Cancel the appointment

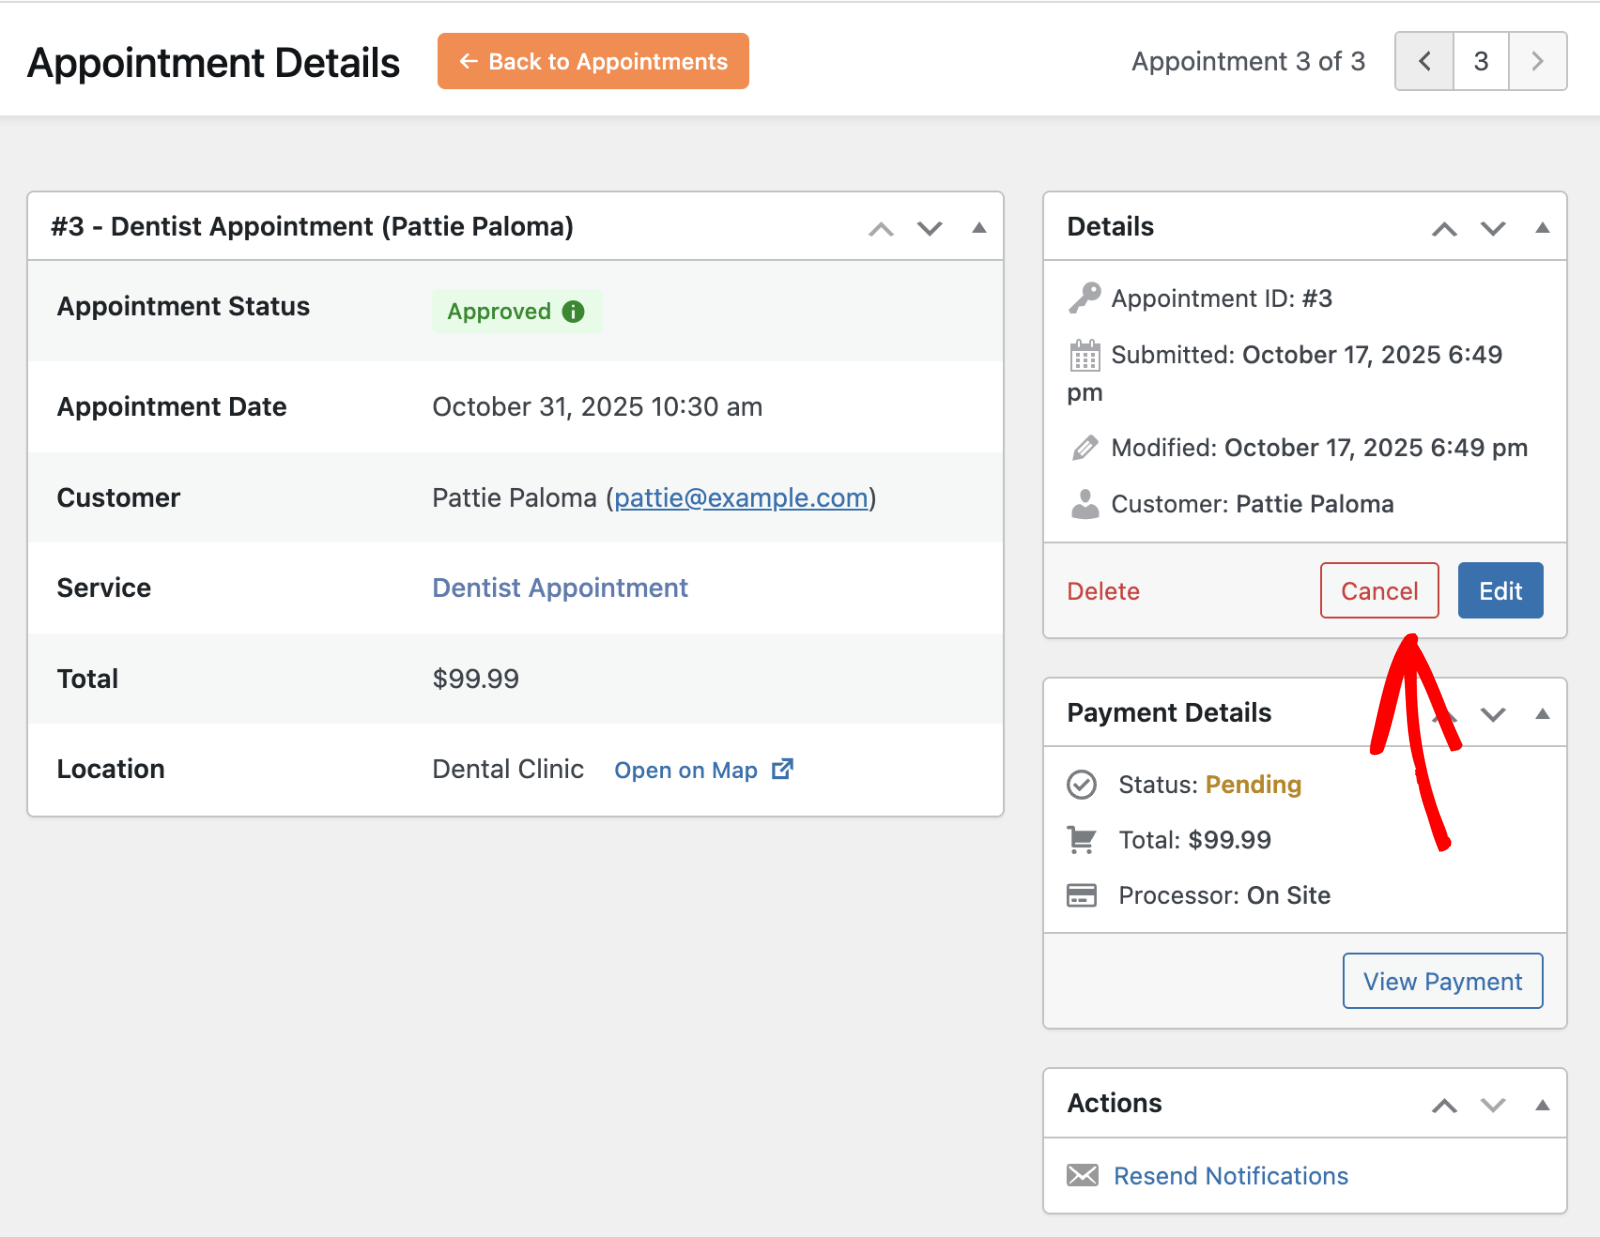tap(1379, 590)
